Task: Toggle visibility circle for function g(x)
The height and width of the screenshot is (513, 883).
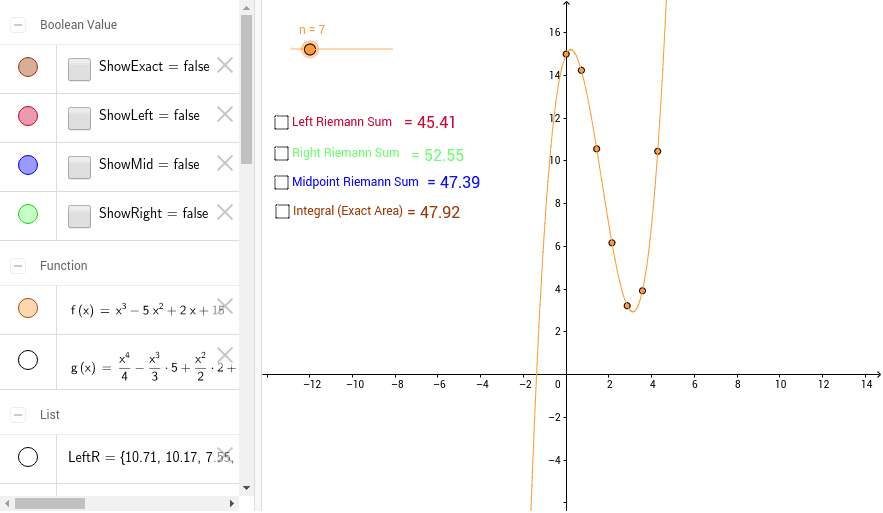Action: point(28,360)
